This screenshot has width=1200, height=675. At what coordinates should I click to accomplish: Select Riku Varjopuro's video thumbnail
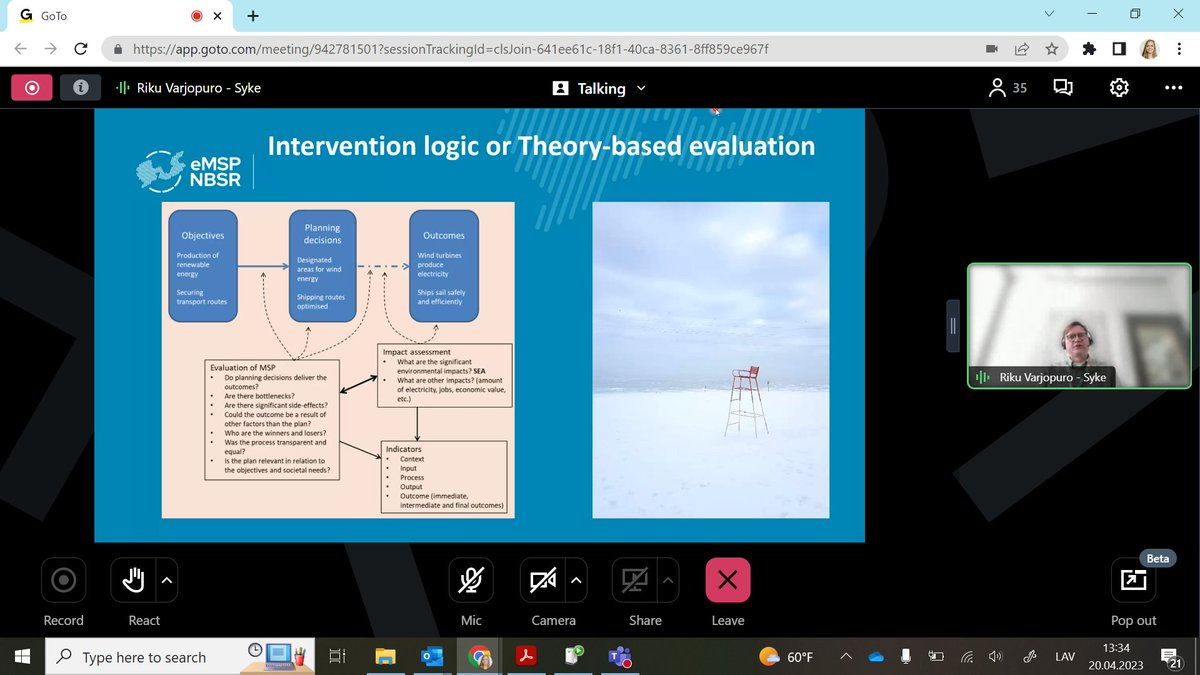1079,326
